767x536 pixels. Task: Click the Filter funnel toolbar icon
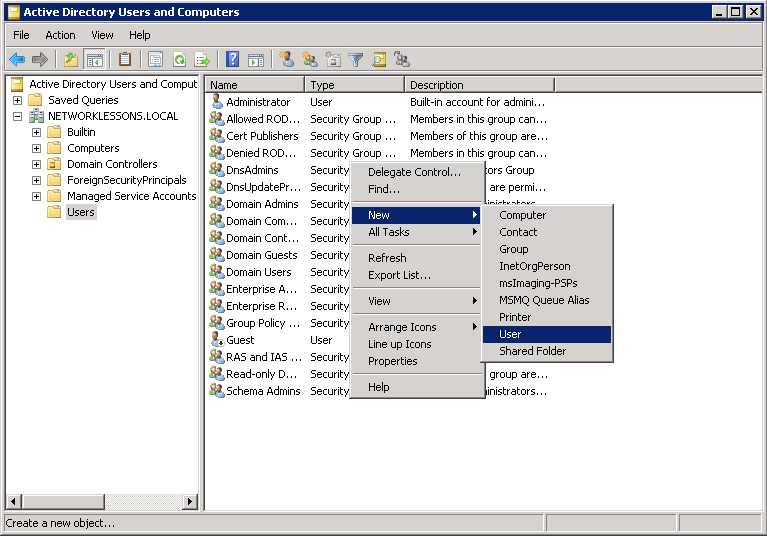(x=356, y=60)
